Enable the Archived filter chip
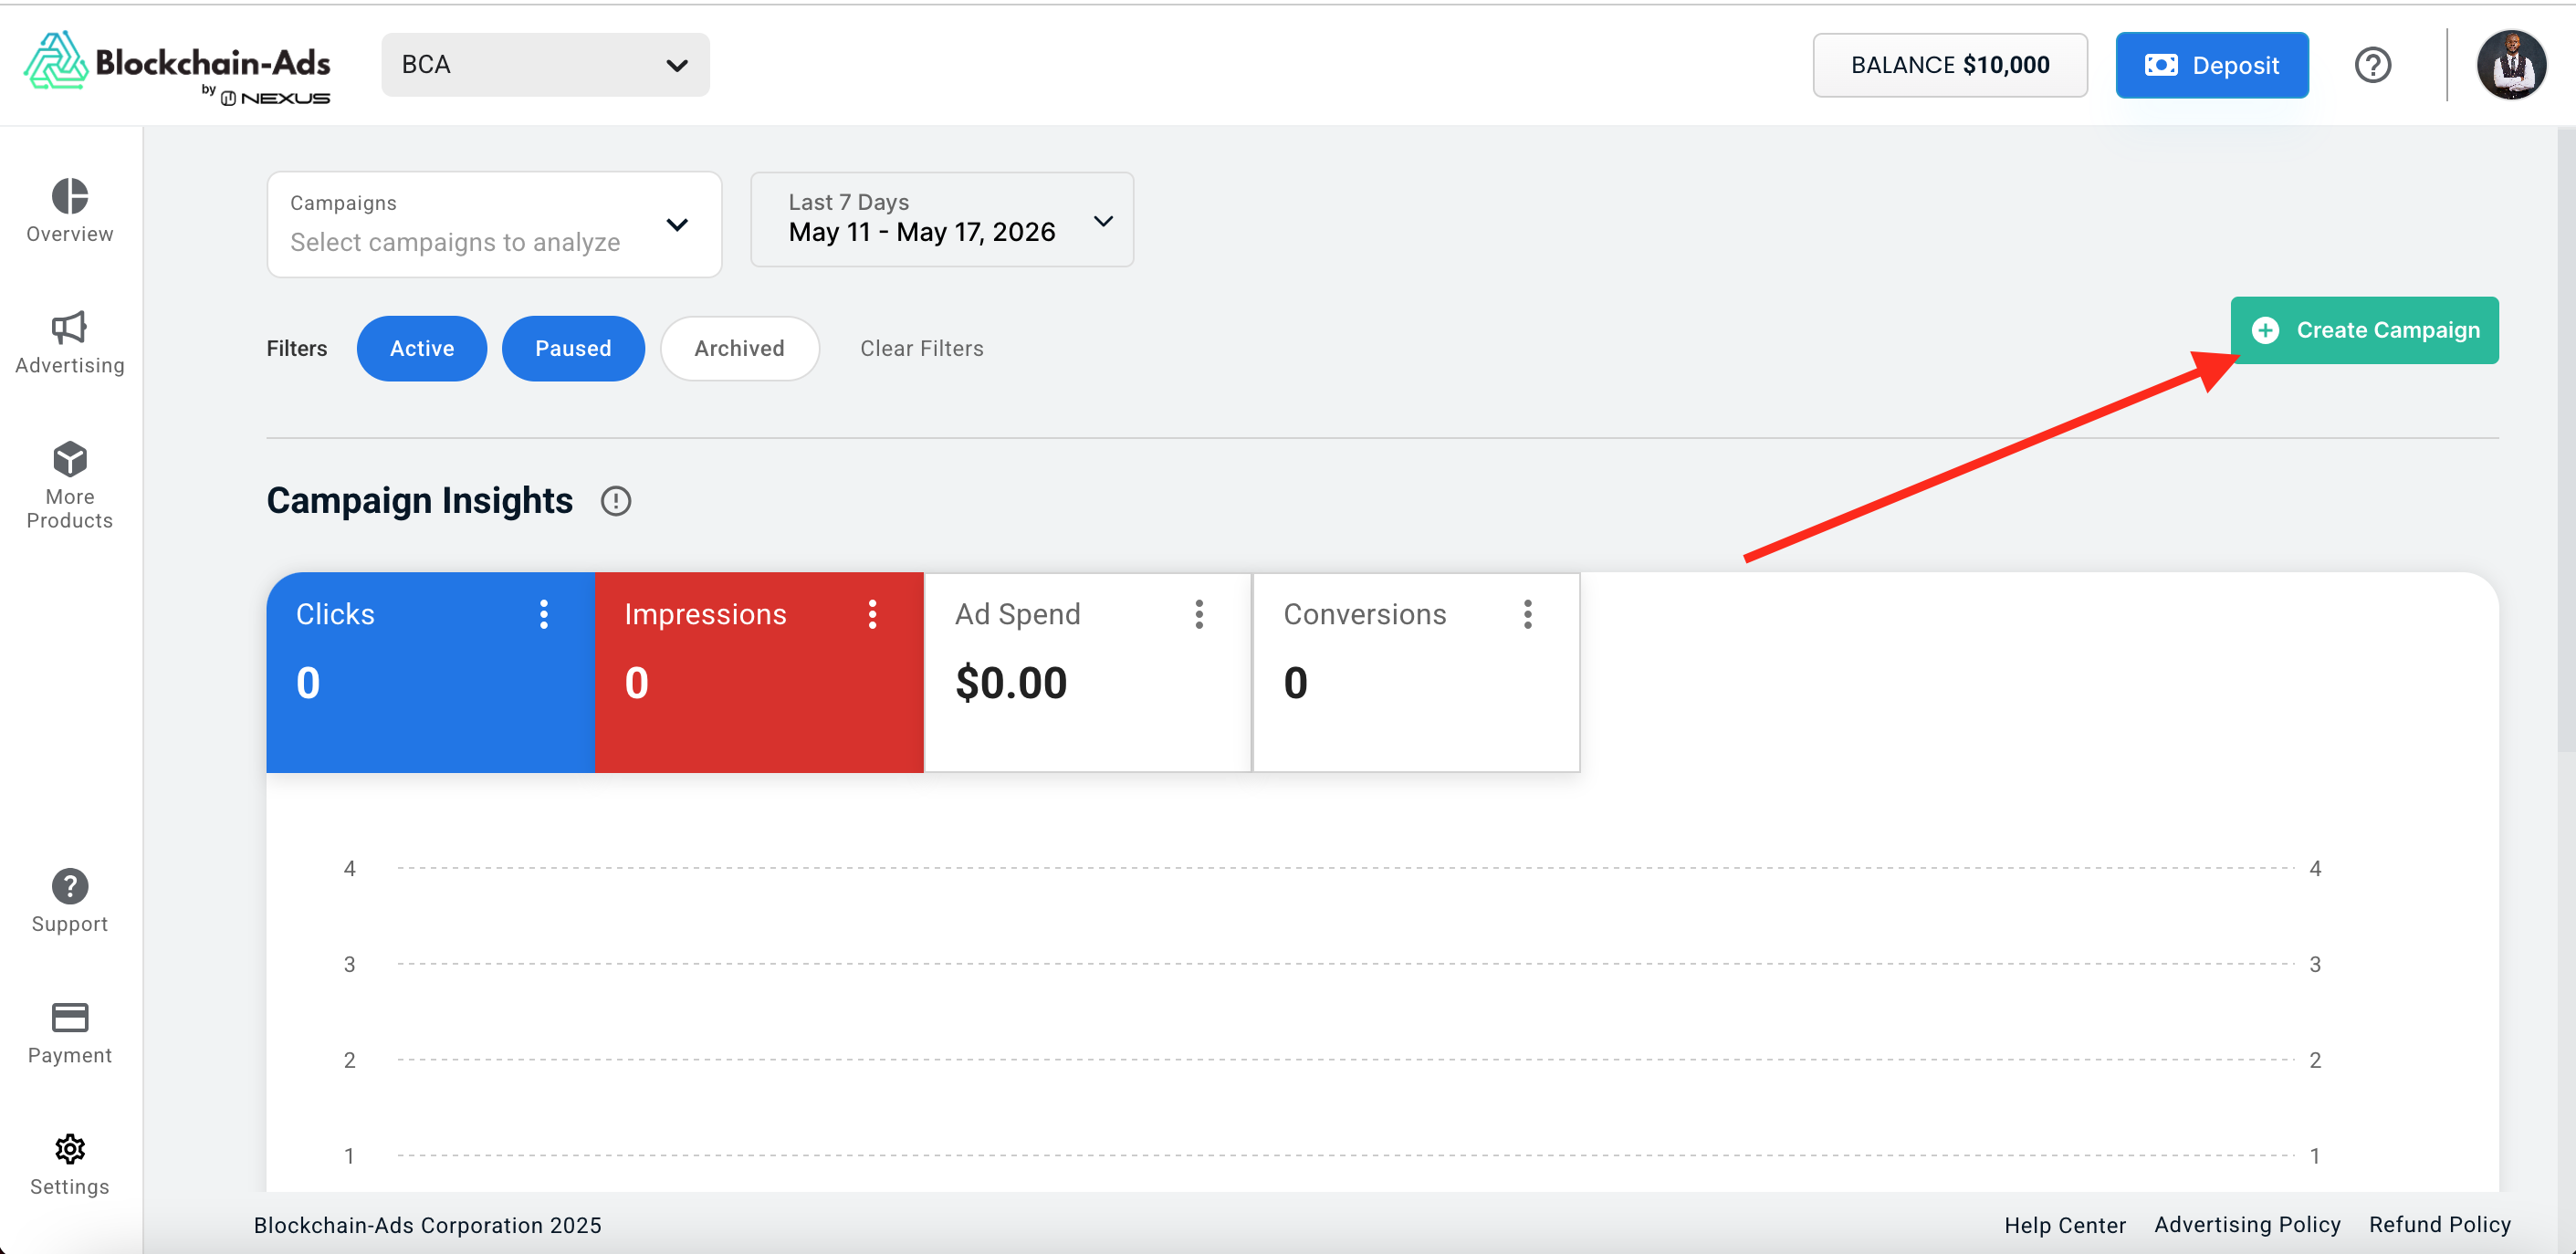2576x1254 pixels. click(x=739, y=348)
